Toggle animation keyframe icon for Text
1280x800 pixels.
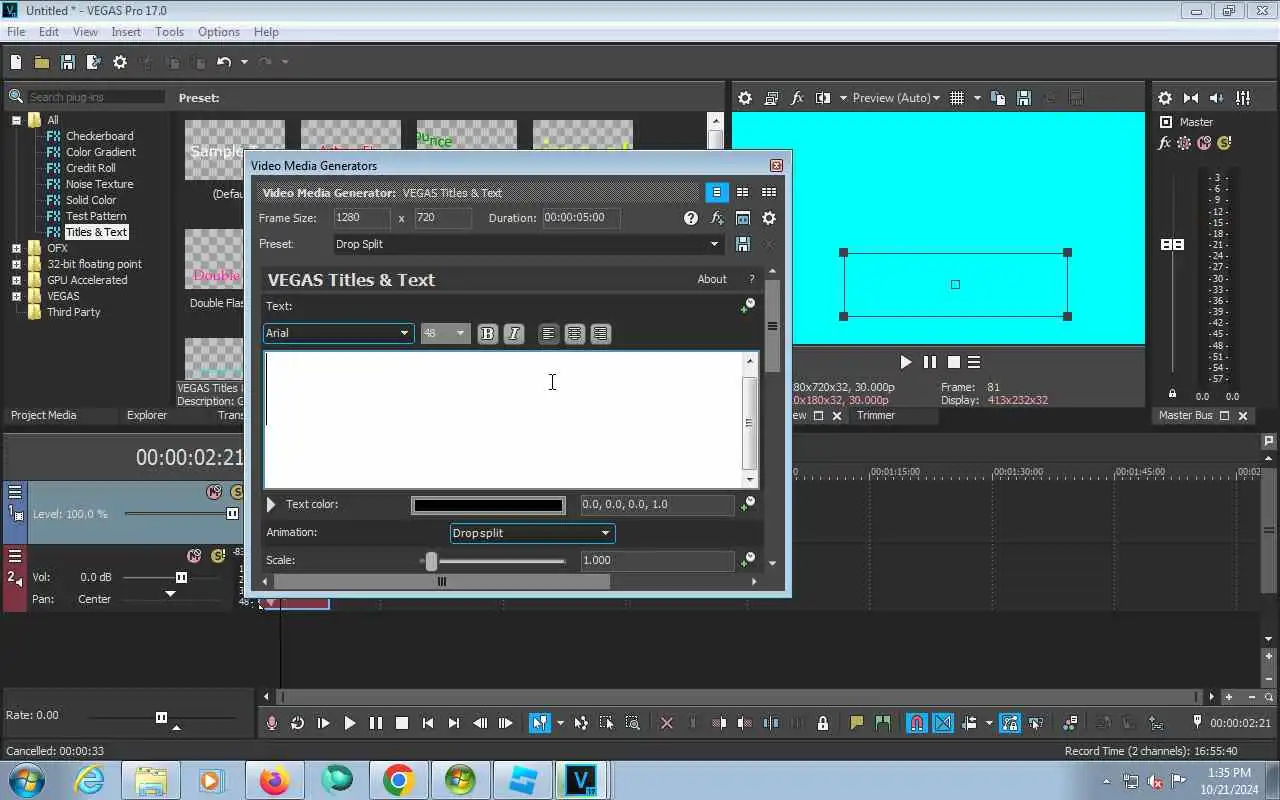[747, 306]
